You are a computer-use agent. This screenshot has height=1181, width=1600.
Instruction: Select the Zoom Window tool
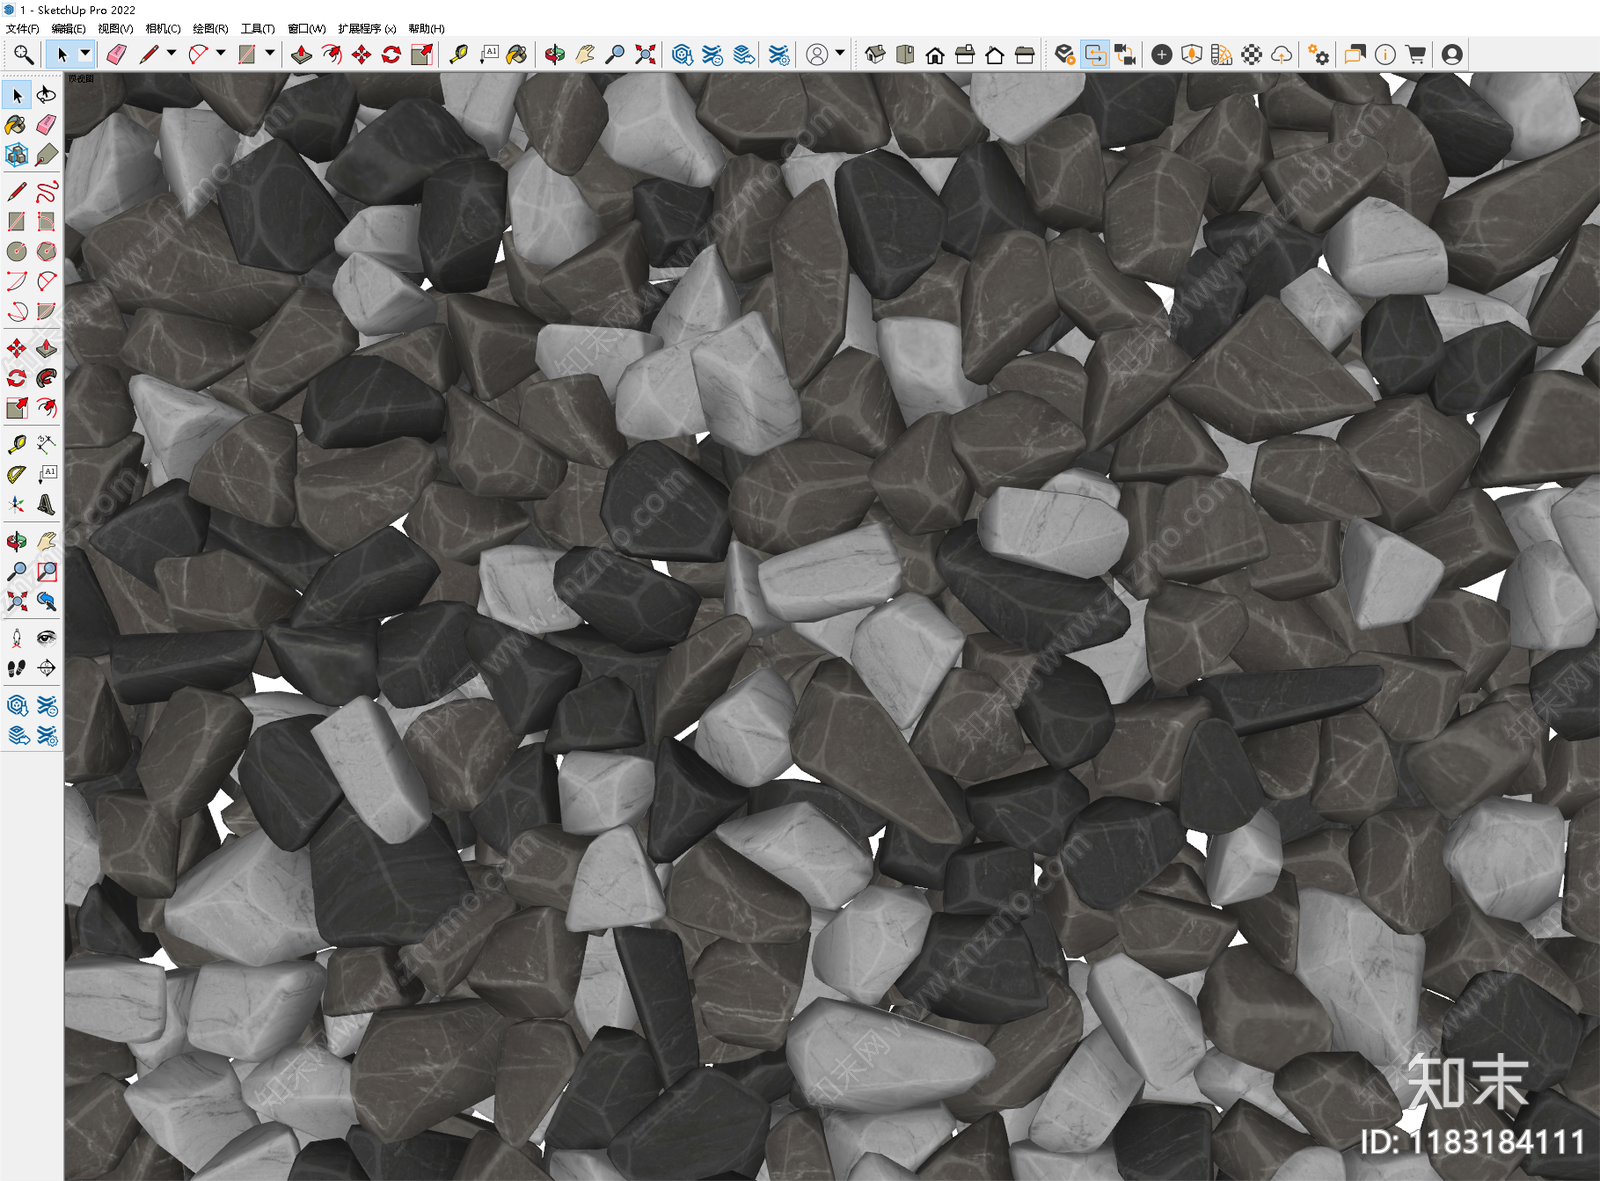tap(46, 571)
